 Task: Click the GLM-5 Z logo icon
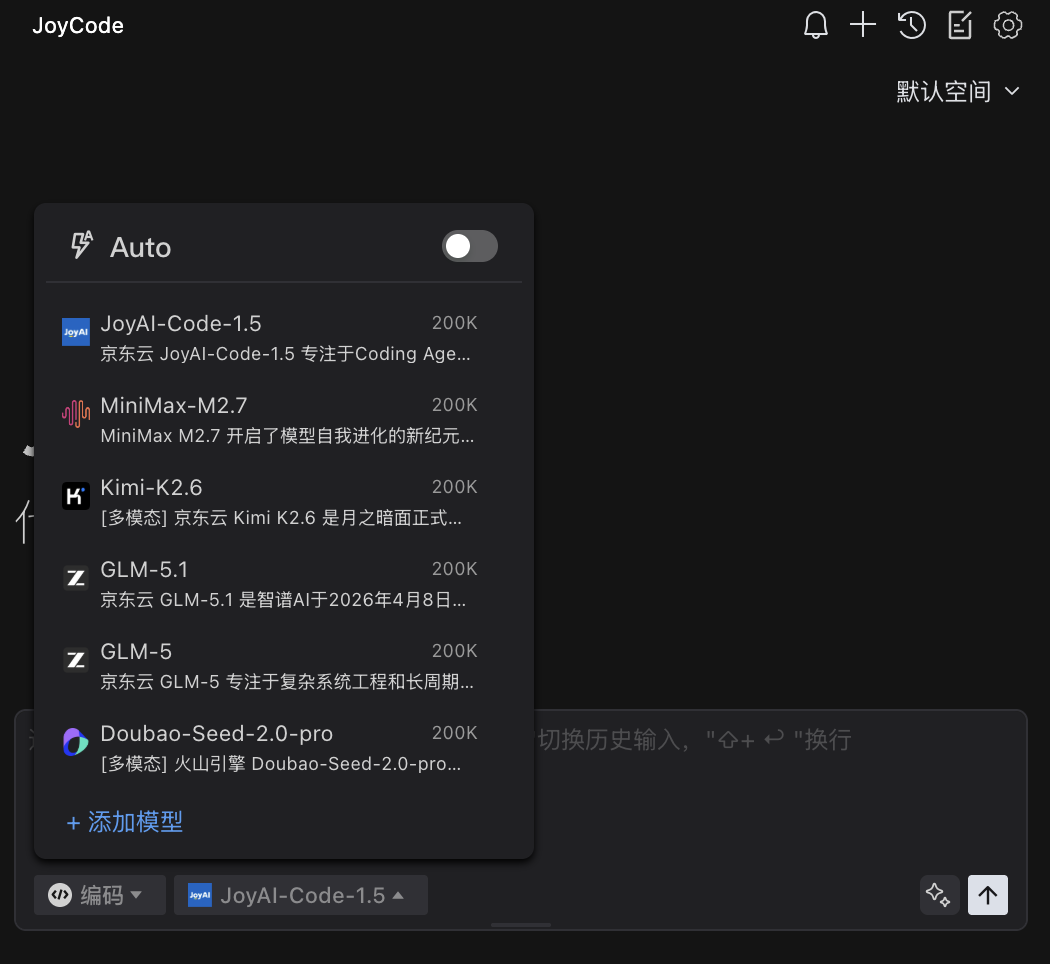click(76, 660)
